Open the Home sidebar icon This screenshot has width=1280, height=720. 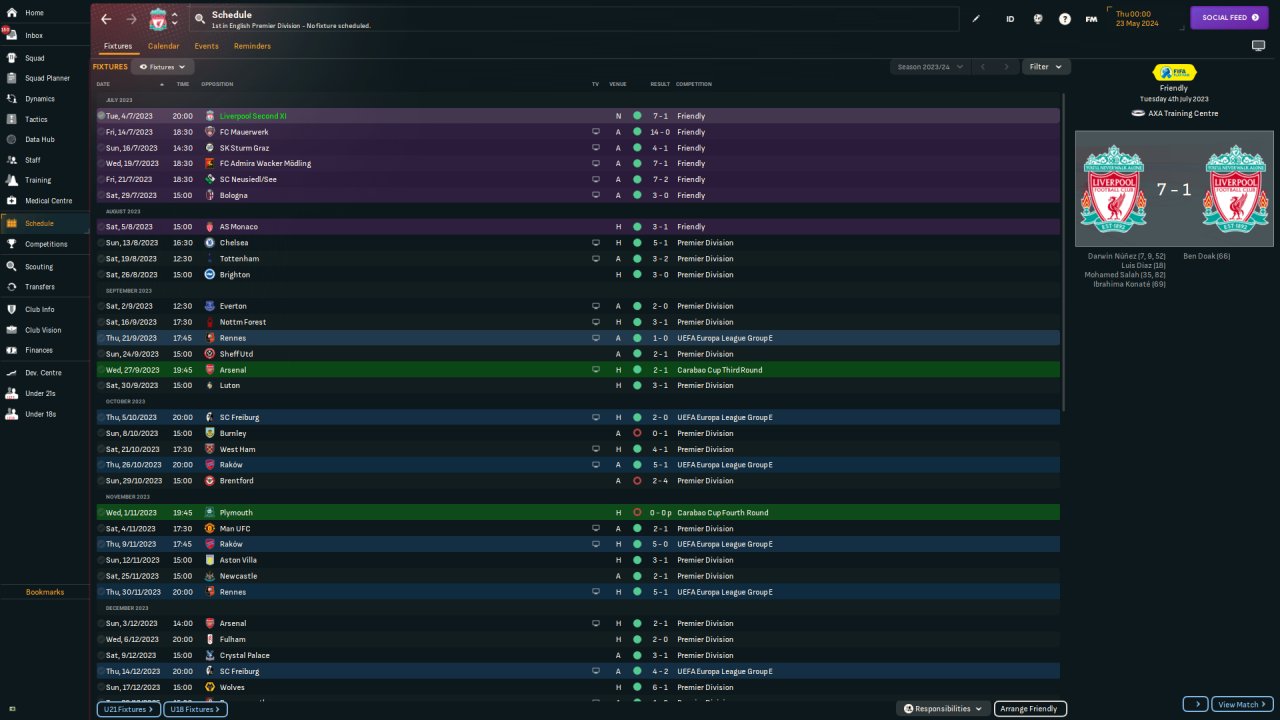pos(12,13)
